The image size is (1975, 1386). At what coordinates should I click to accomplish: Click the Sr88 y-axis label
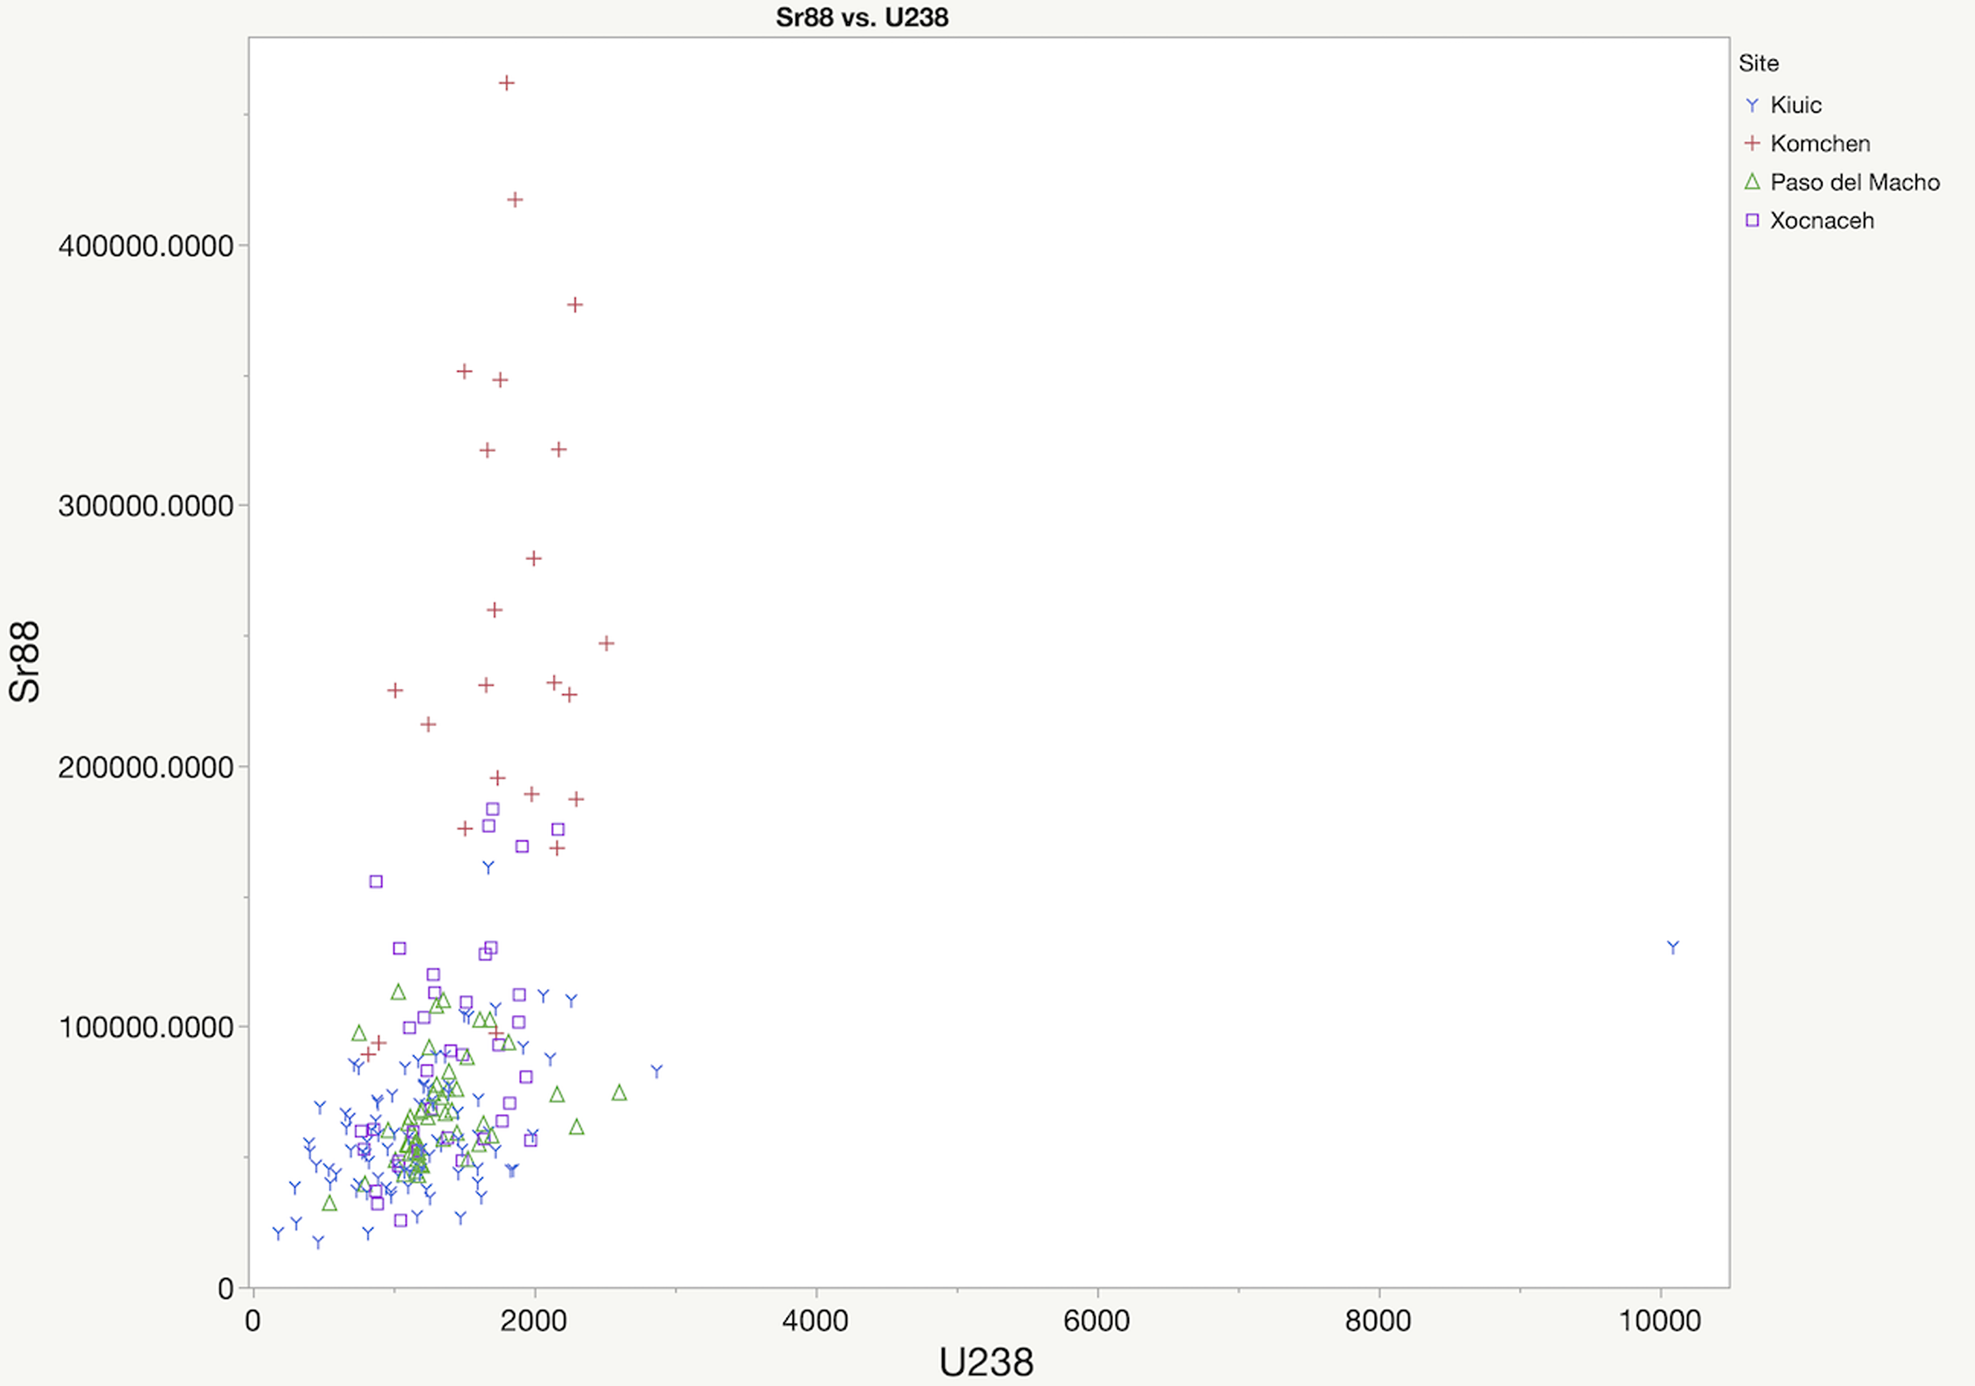pos(24,661)
